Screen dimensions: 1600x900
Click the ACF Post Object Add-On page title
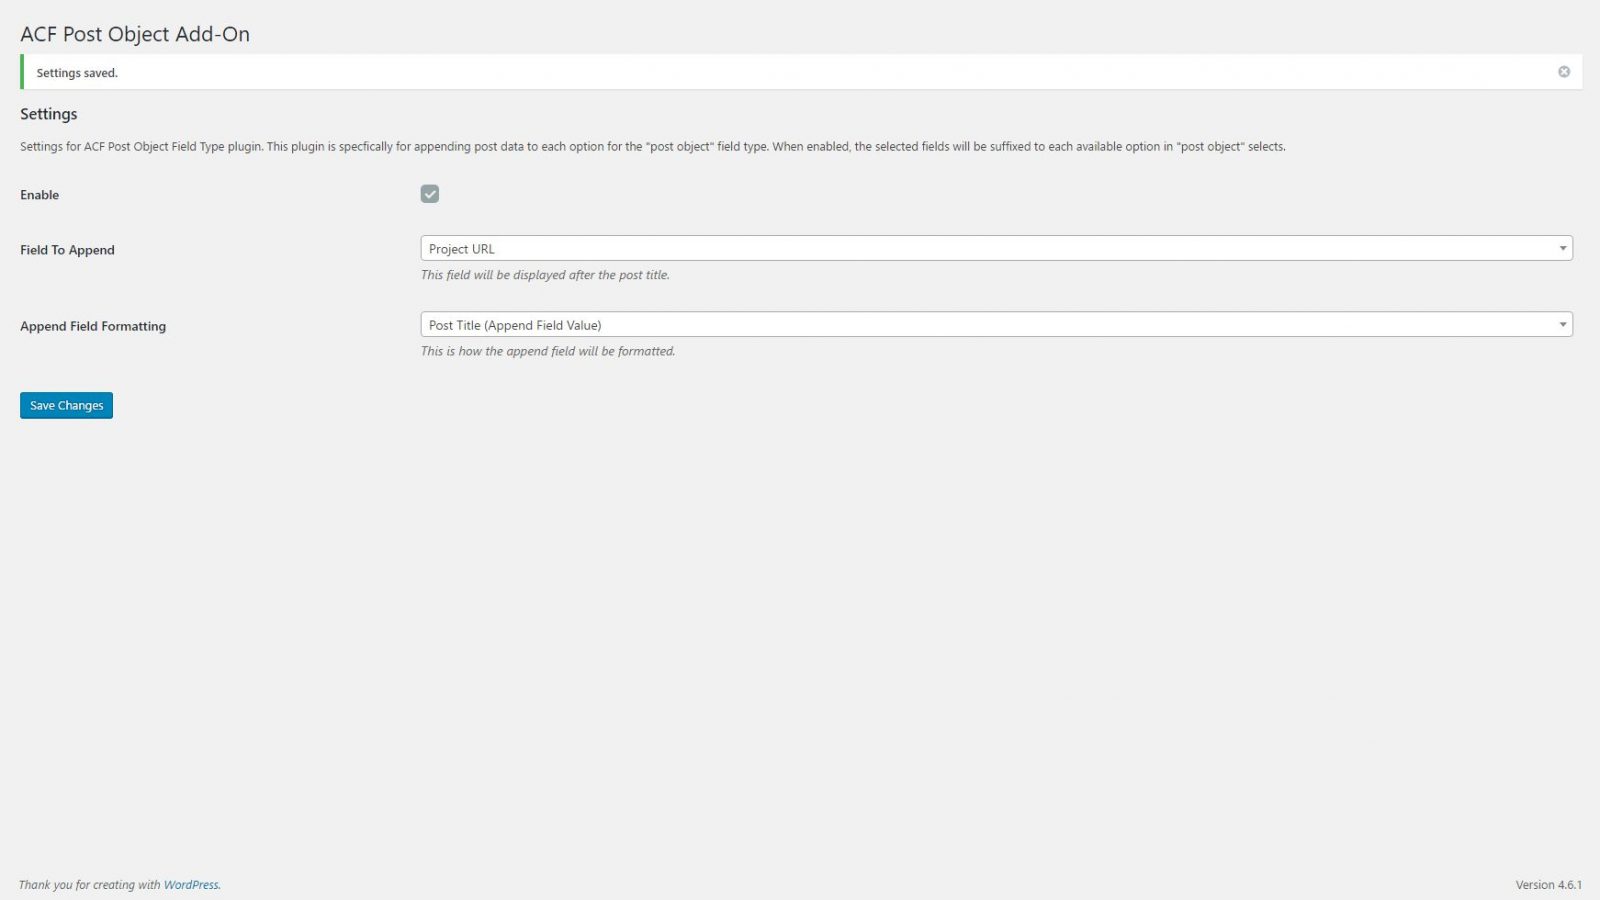pyautogui.click(x=135, y=34)
